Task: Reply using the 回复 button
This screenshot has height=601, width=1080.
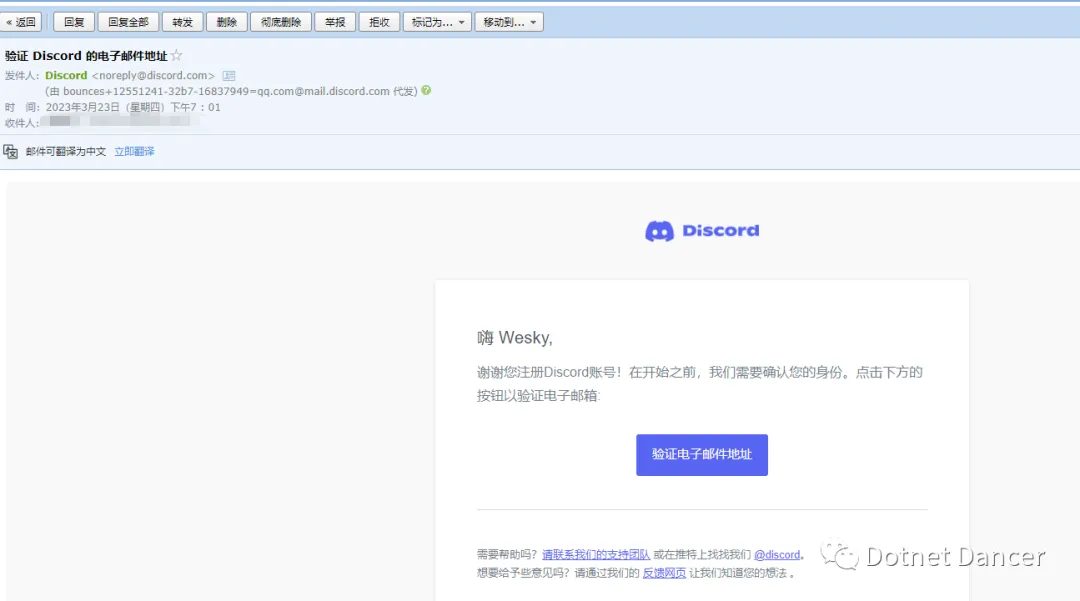Action: click(74, 22)
